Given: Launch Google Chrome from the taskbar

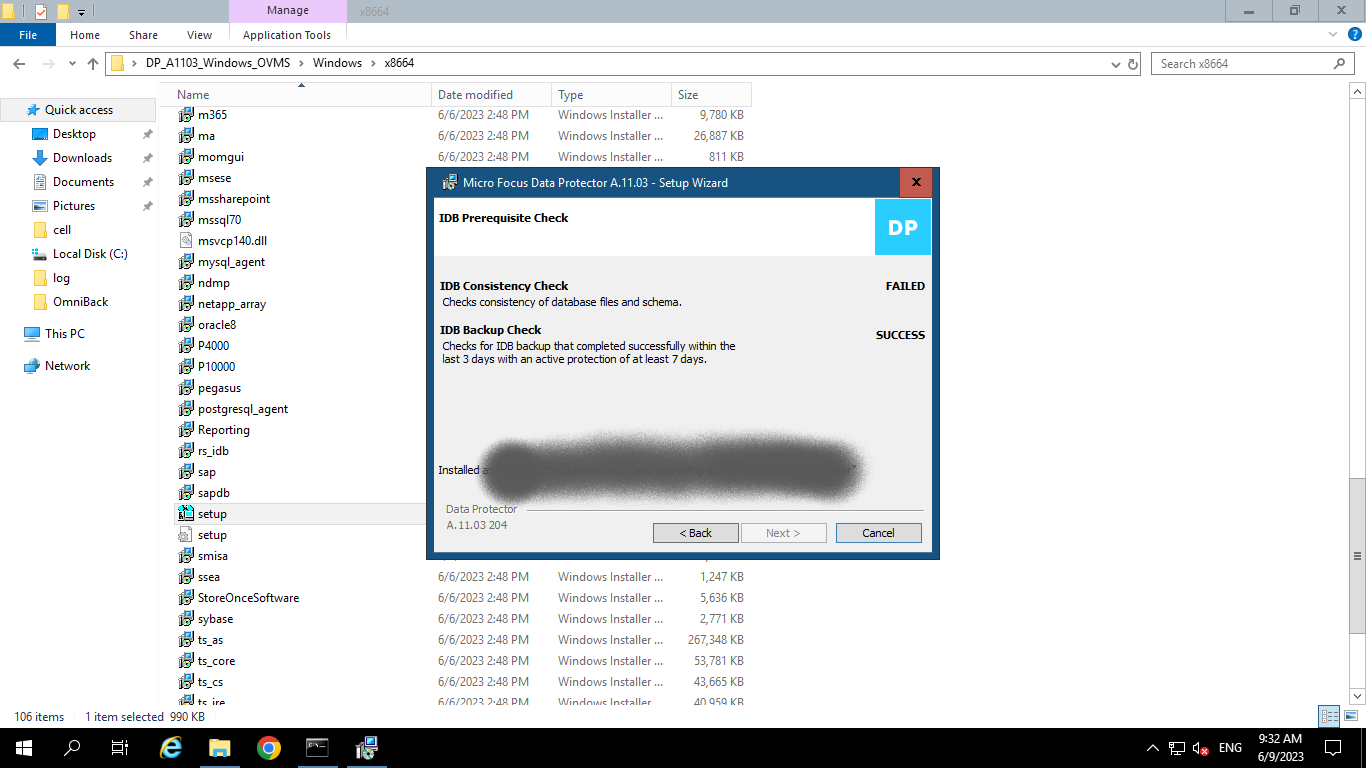Looking at the screenshot, I should point(268,747).
